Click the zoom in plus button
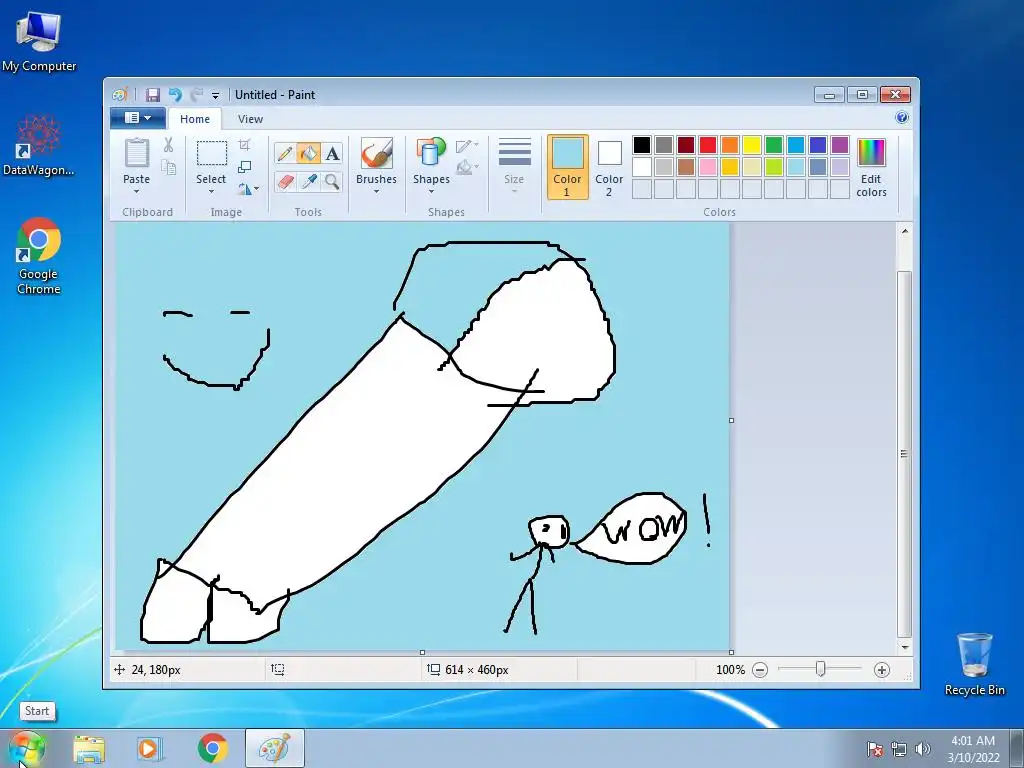This screenshot has height=768, width=1024. click(x=882, y=670)
